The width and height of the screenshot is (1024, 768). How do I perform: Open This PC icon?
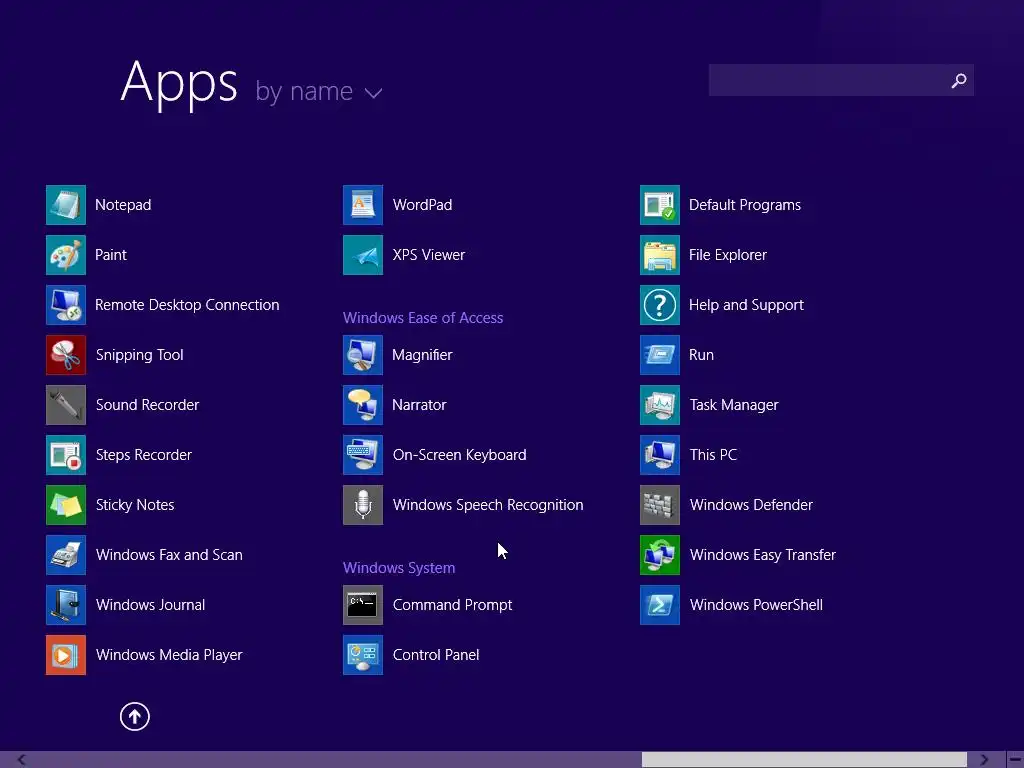660,455
